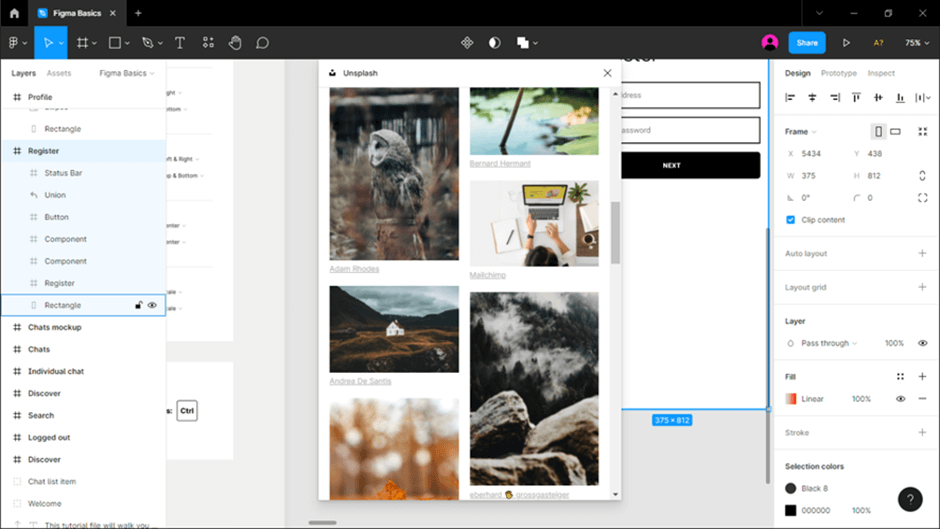The width and height of the screenshot is (940, 529).
Task: Switch to the Inspect tab
Action: coord(881,73)
